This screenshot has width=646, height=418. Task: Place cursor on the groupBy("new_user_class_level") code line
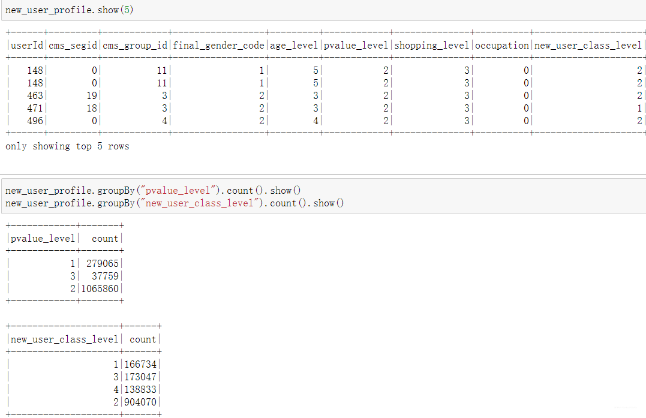(174, 203)
